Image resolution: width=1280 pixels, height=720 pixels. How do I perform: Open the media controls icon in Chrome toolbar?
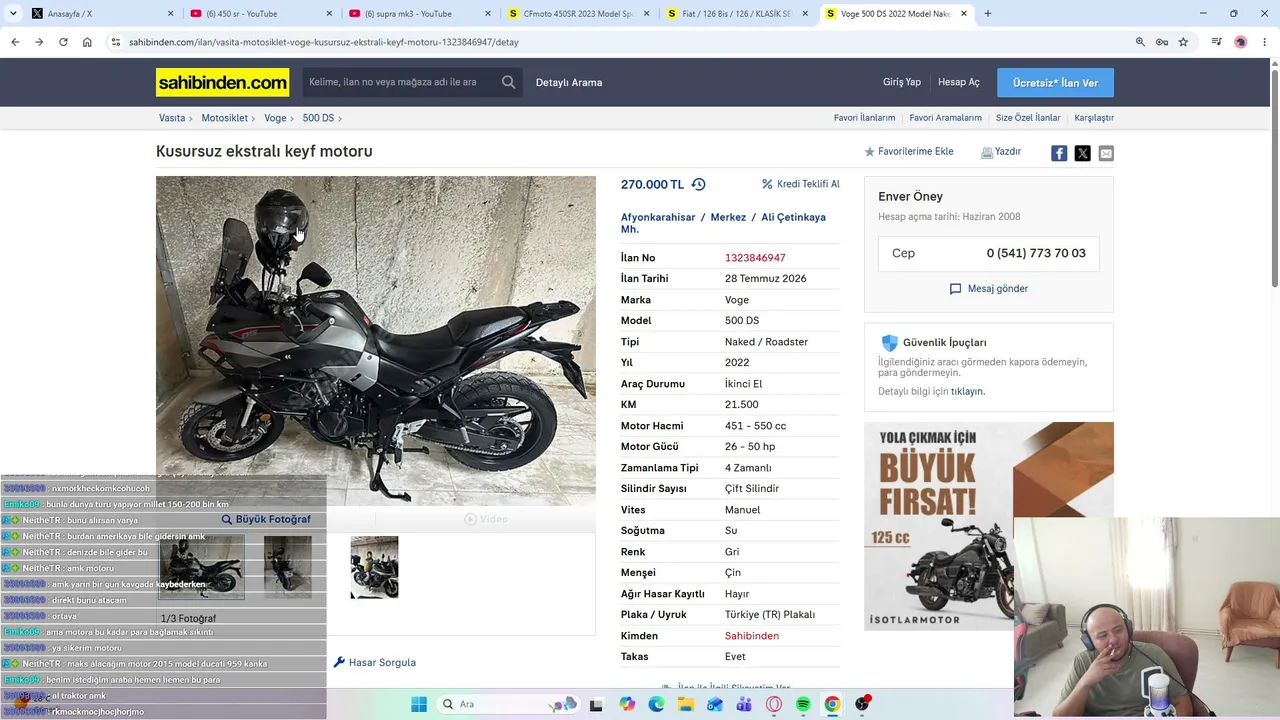pyautogui.click(x=1217, y=42)
